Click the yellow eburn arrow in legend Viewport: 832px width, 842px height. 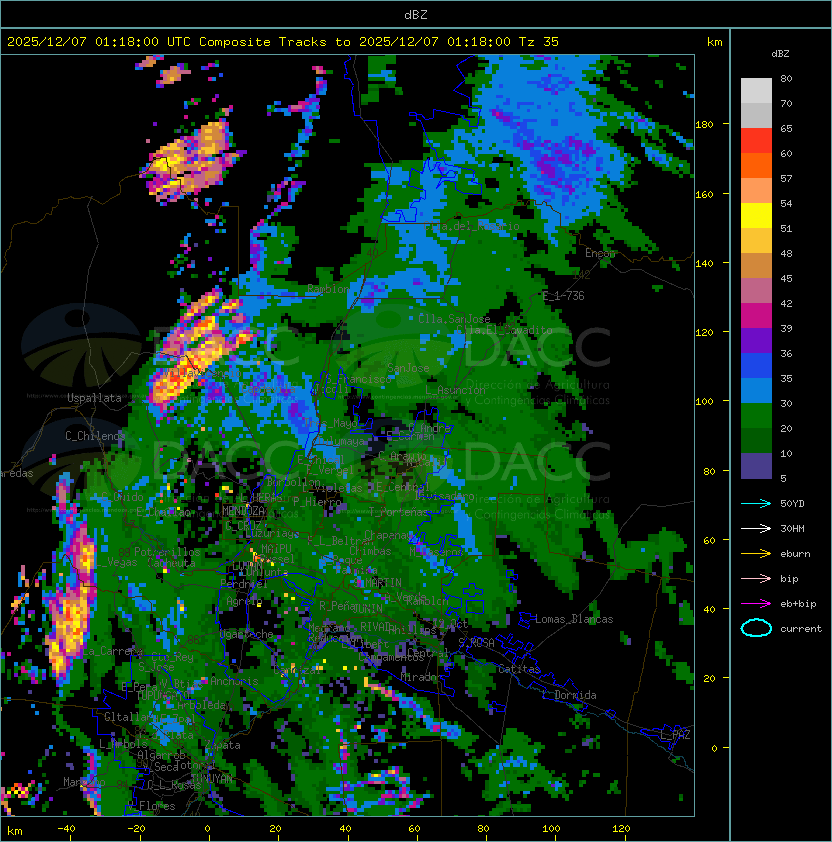pyautogui.click(x=756, y=554)
